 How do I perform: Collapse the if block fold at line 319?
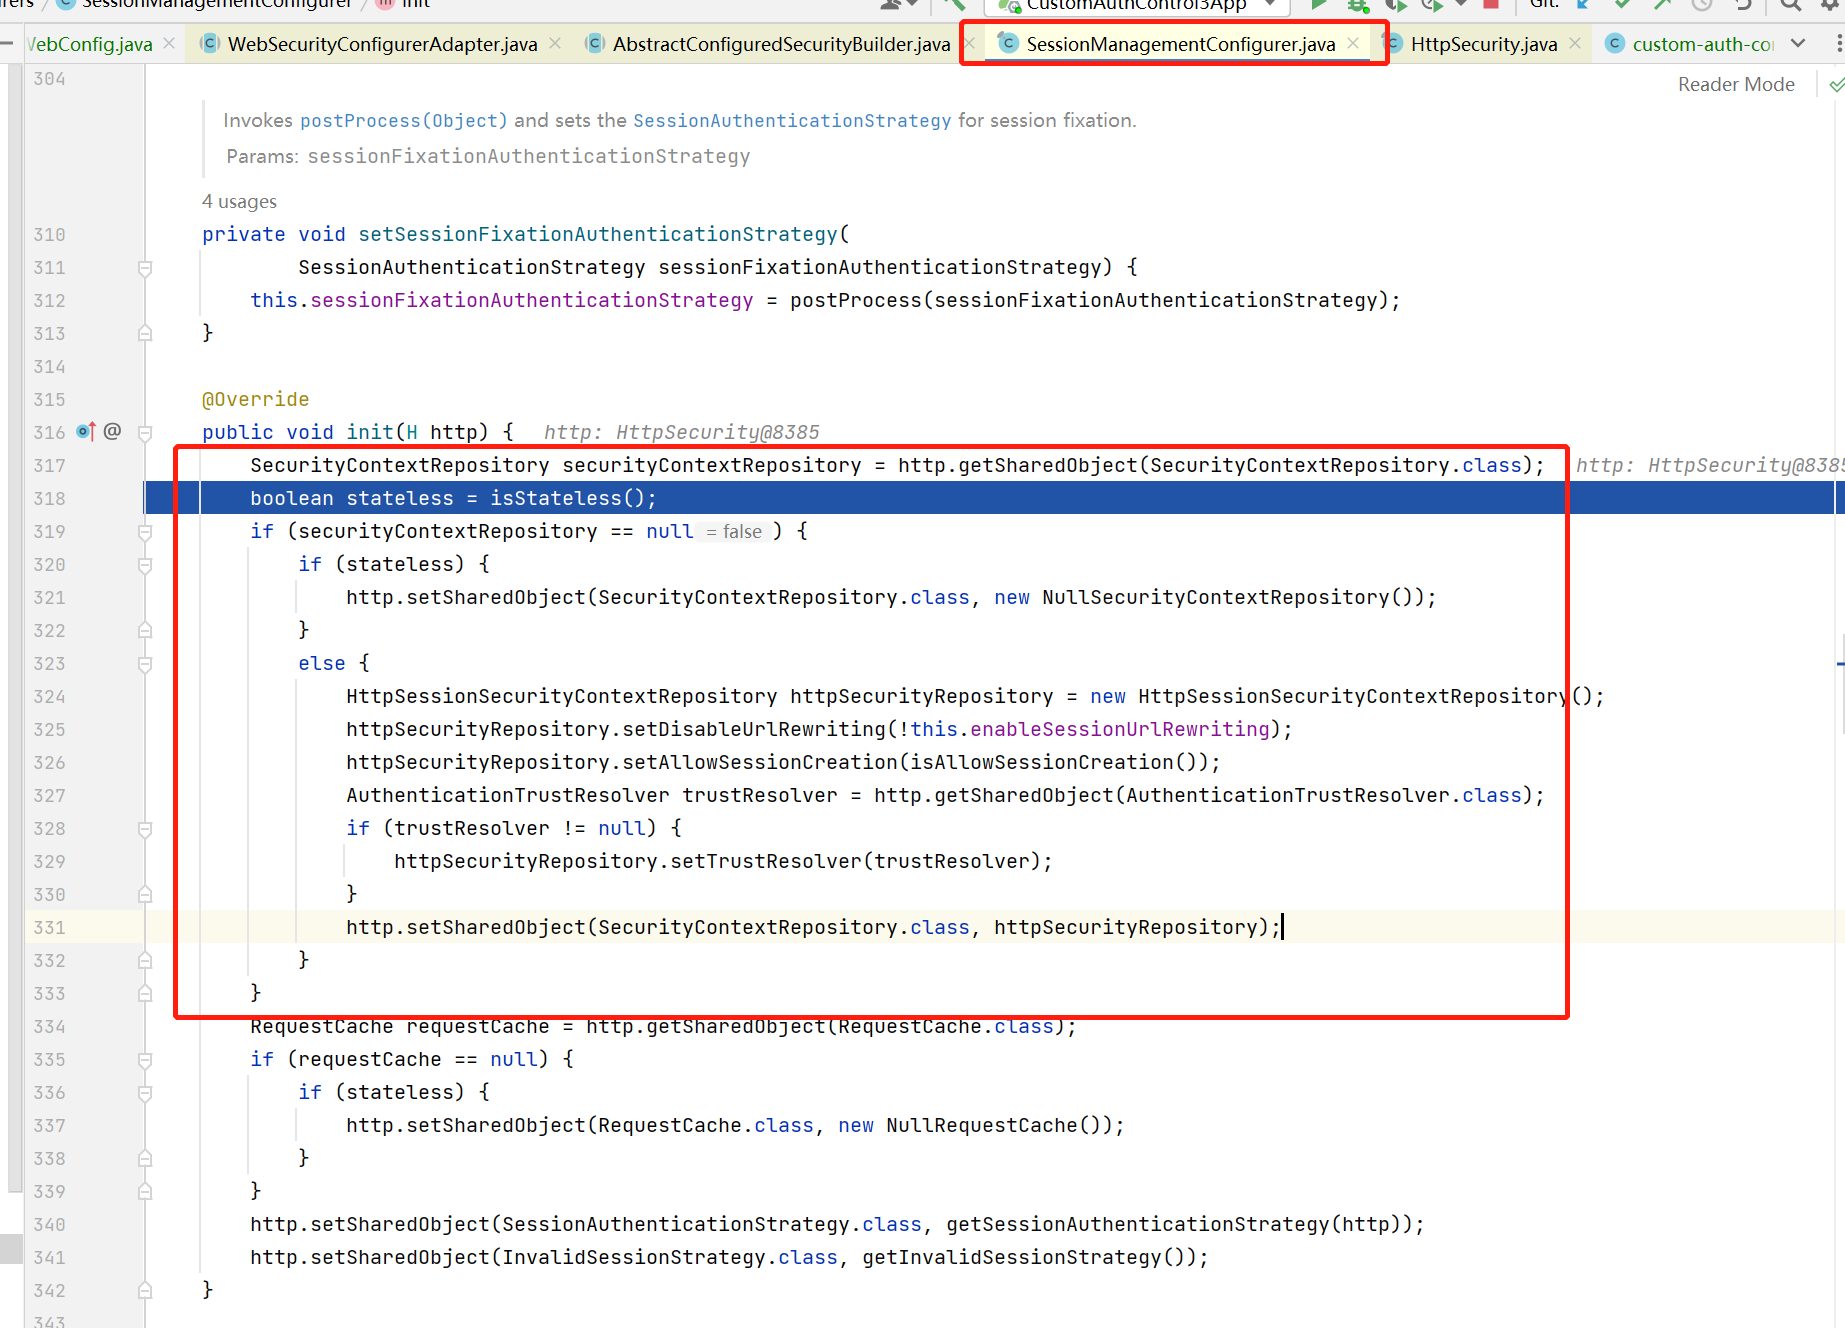[x=145, y=532]
